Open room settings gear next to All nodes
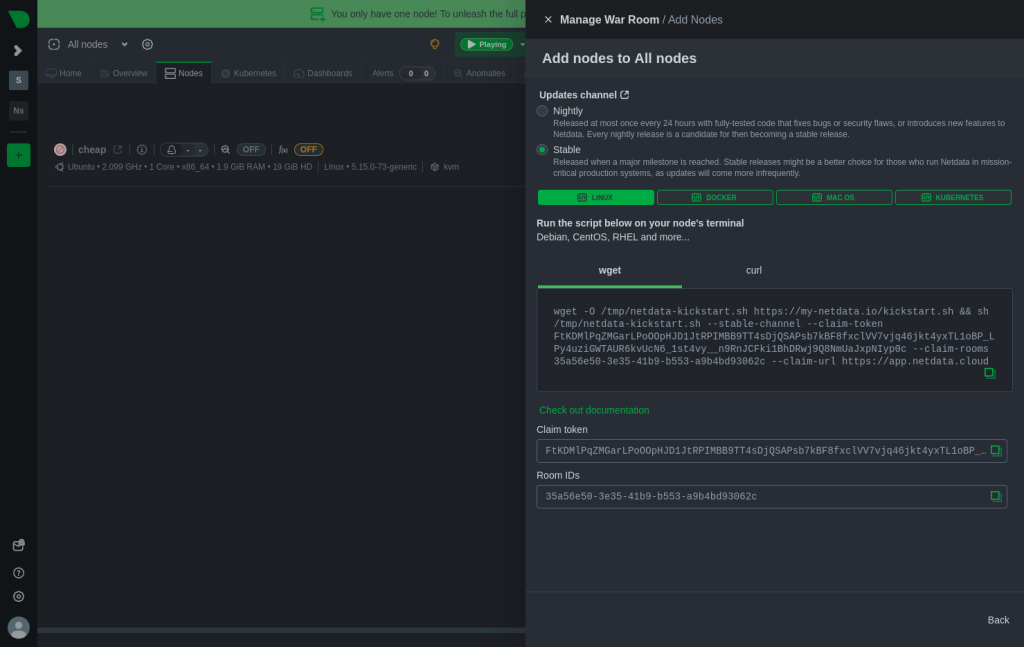1024x647 pixels. (x=148, y=44)
